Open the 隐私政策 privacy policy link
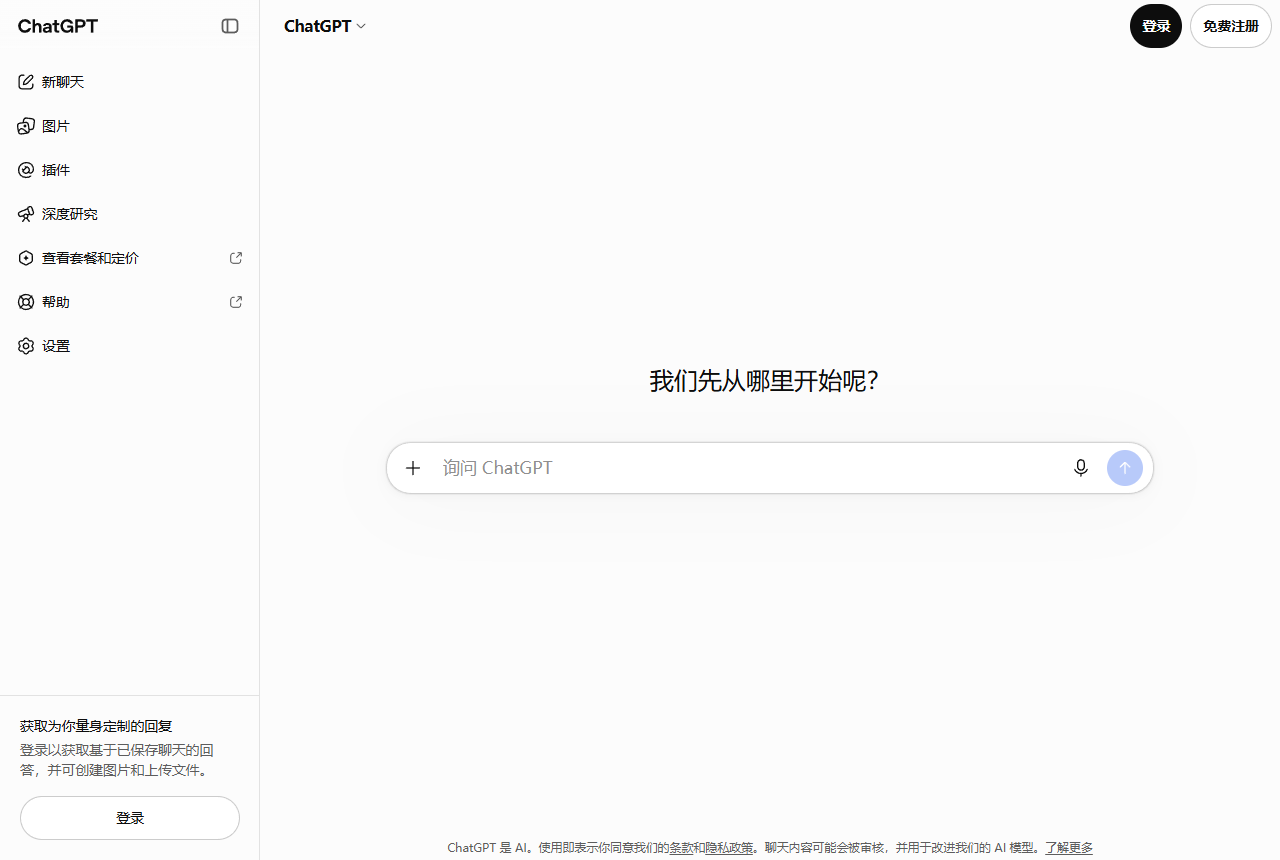This screenshot has width=1280, height=860. point(729,848)
